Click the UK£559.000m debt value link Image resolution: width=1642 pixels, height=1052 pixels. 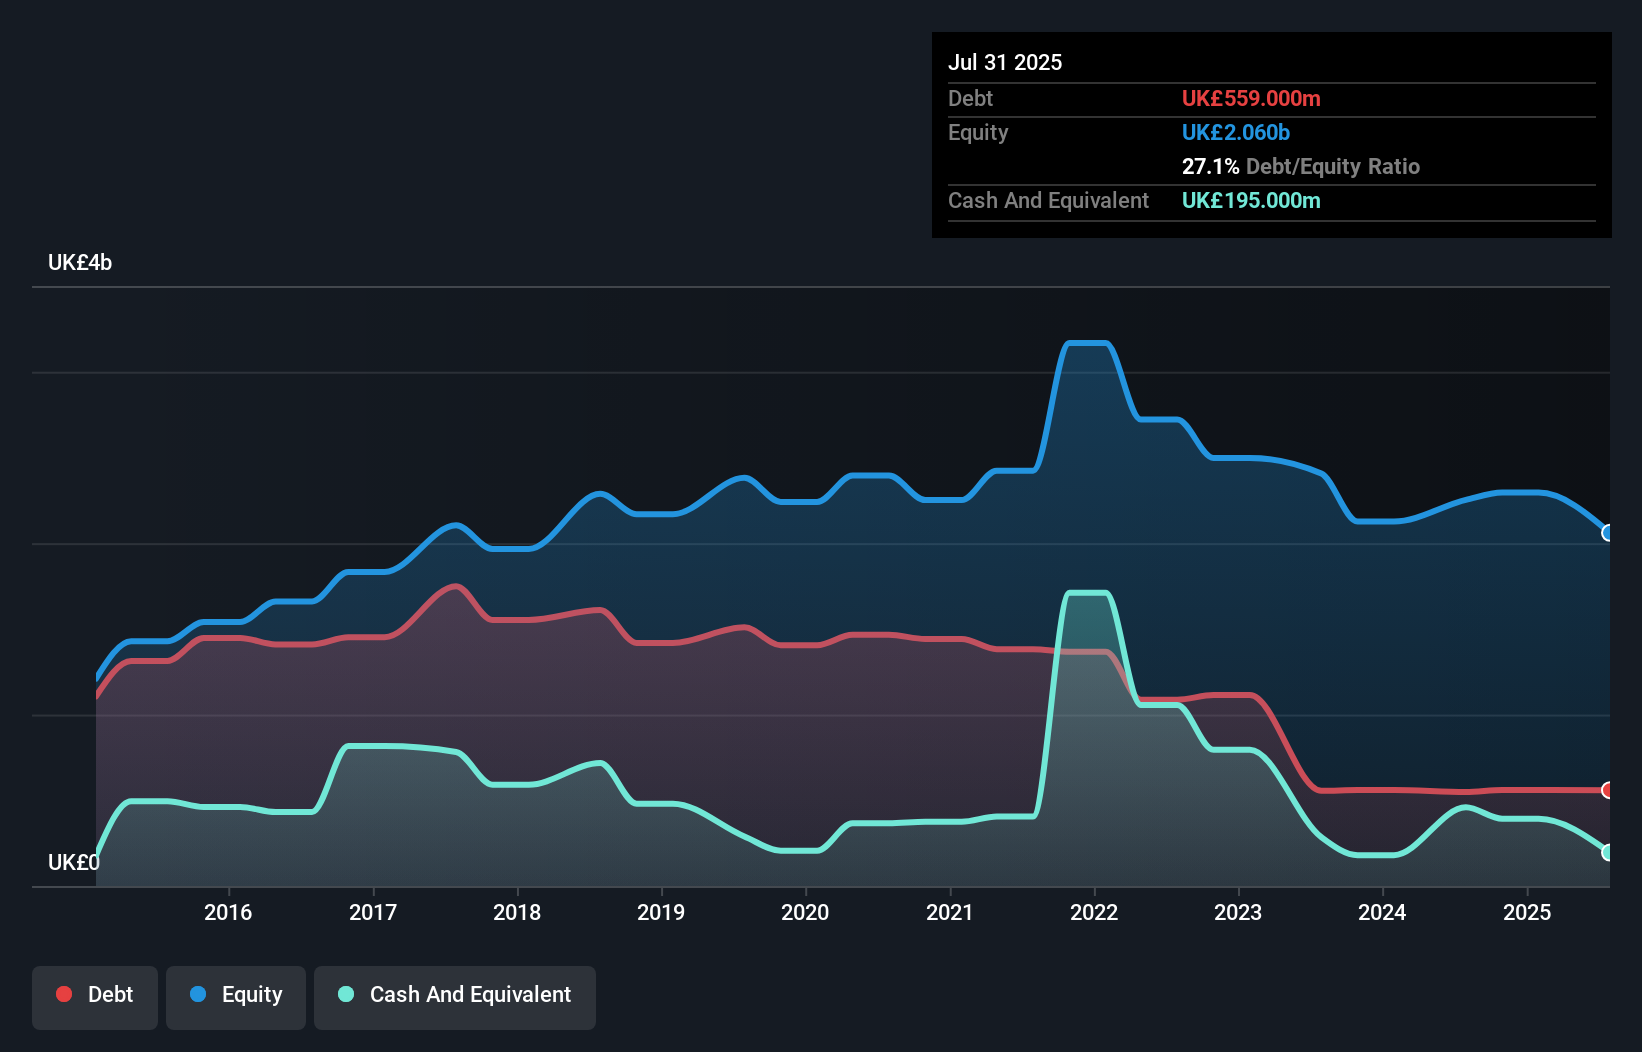[1251, 98]
